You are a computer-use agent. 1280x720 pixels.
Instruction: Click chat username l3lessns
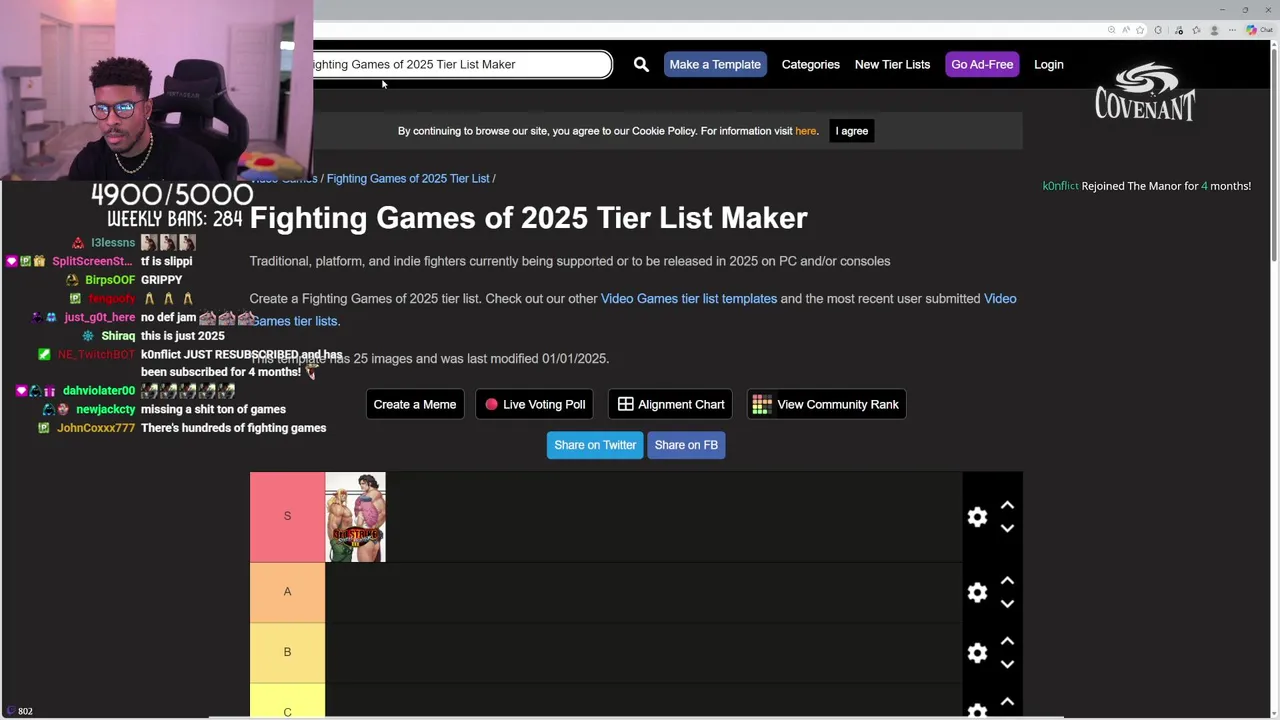[113, 243]
